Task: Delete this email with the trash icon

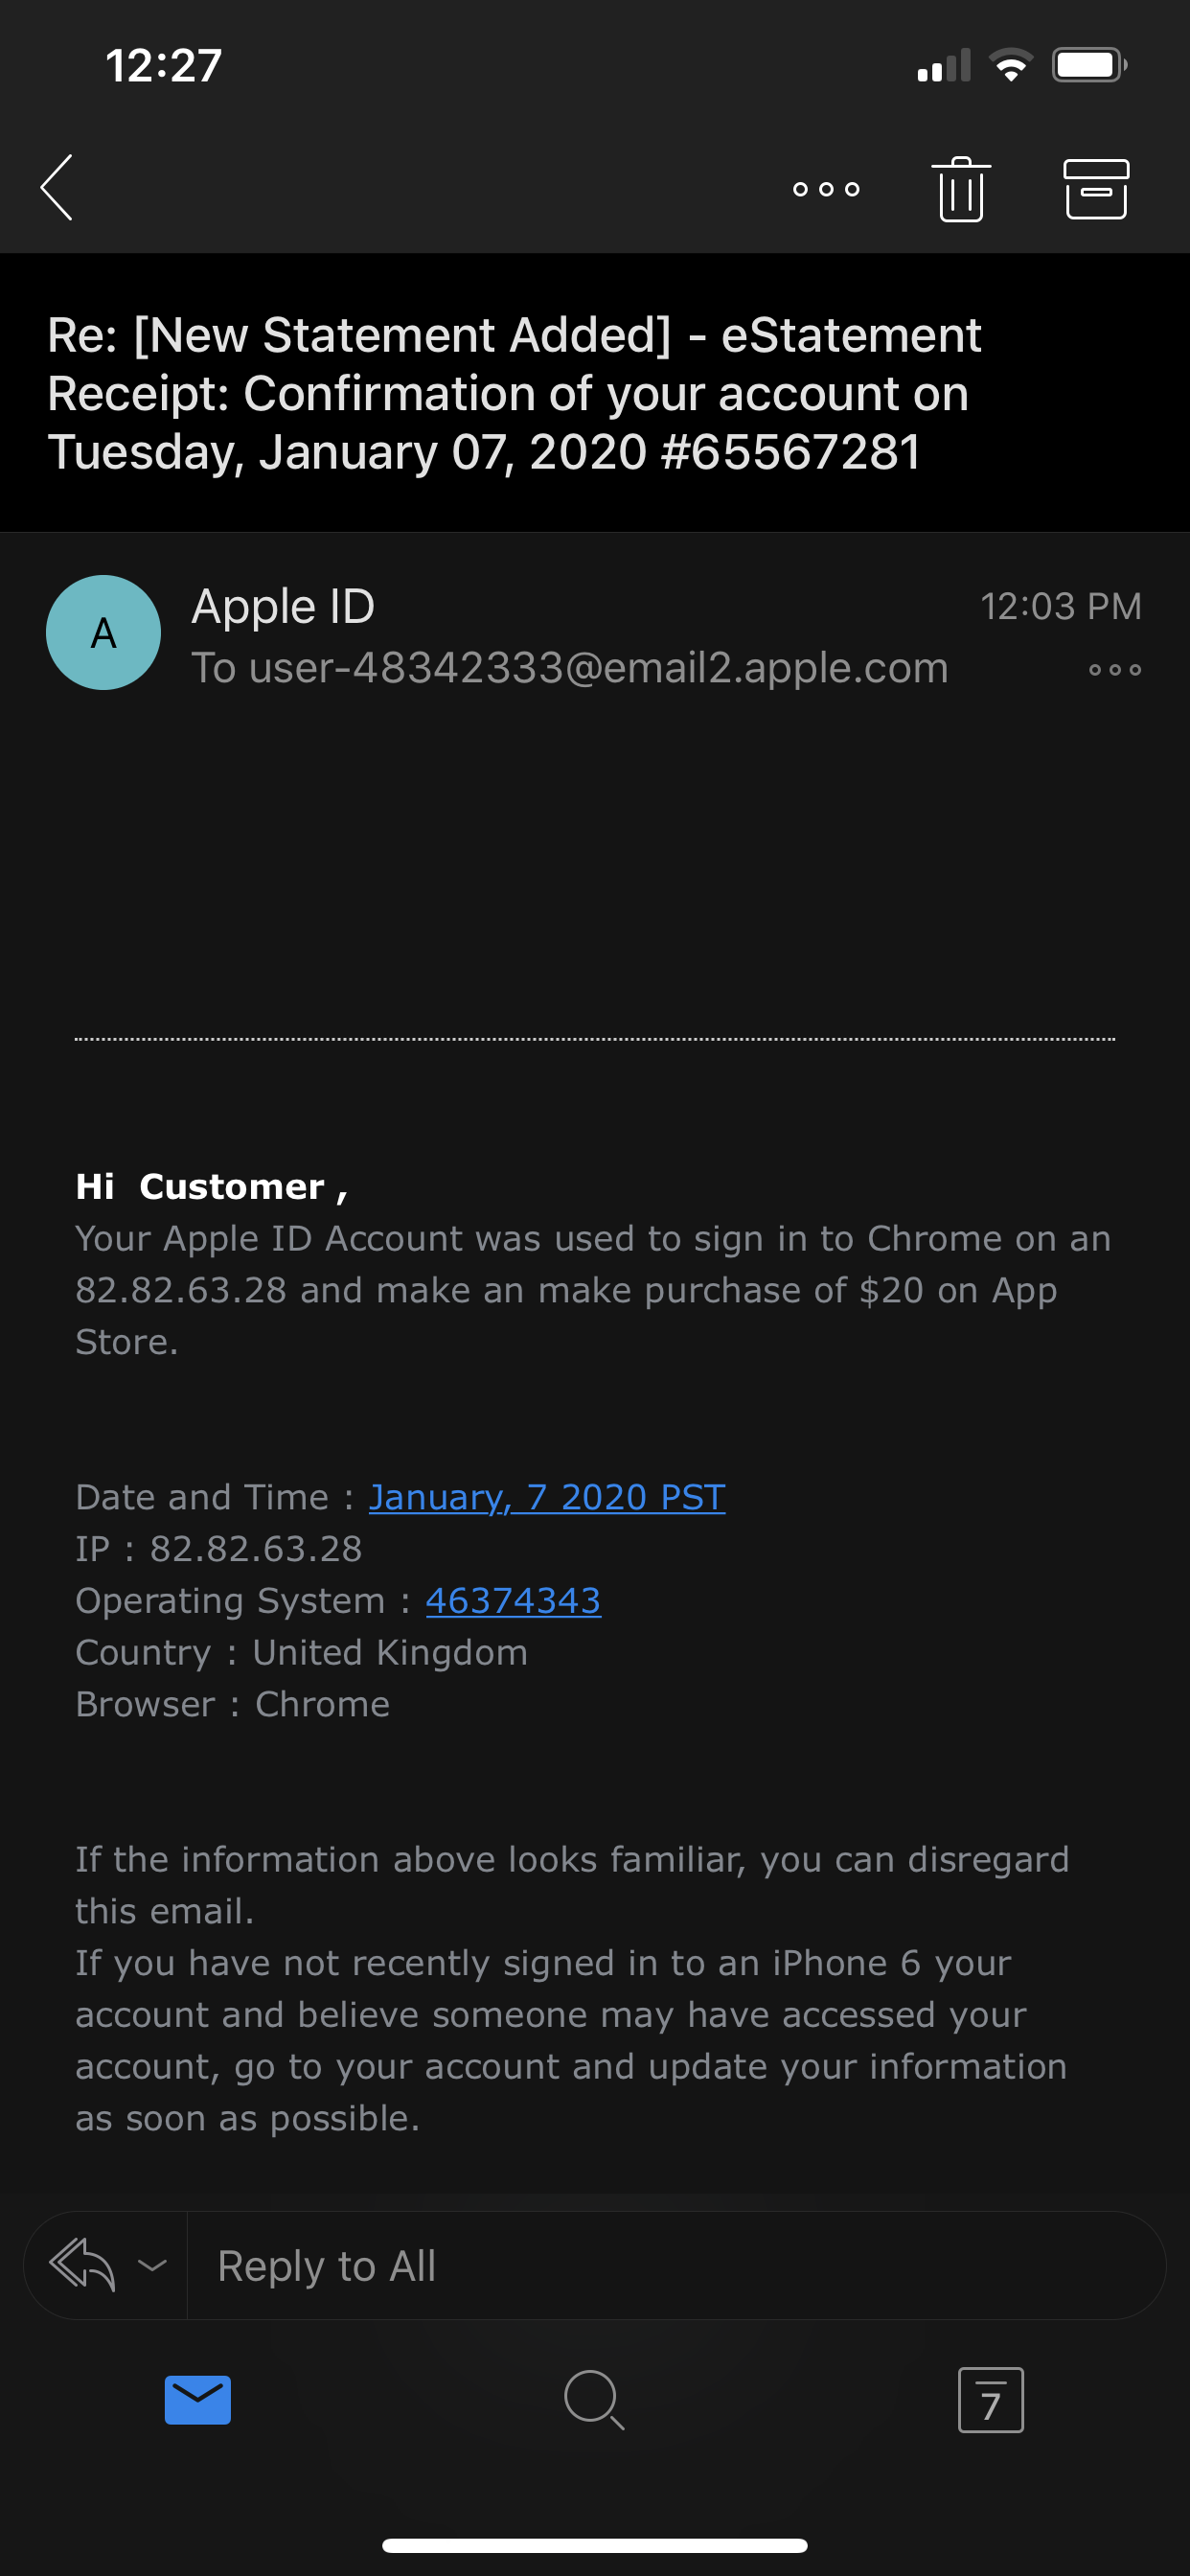Action: (960, 189)
